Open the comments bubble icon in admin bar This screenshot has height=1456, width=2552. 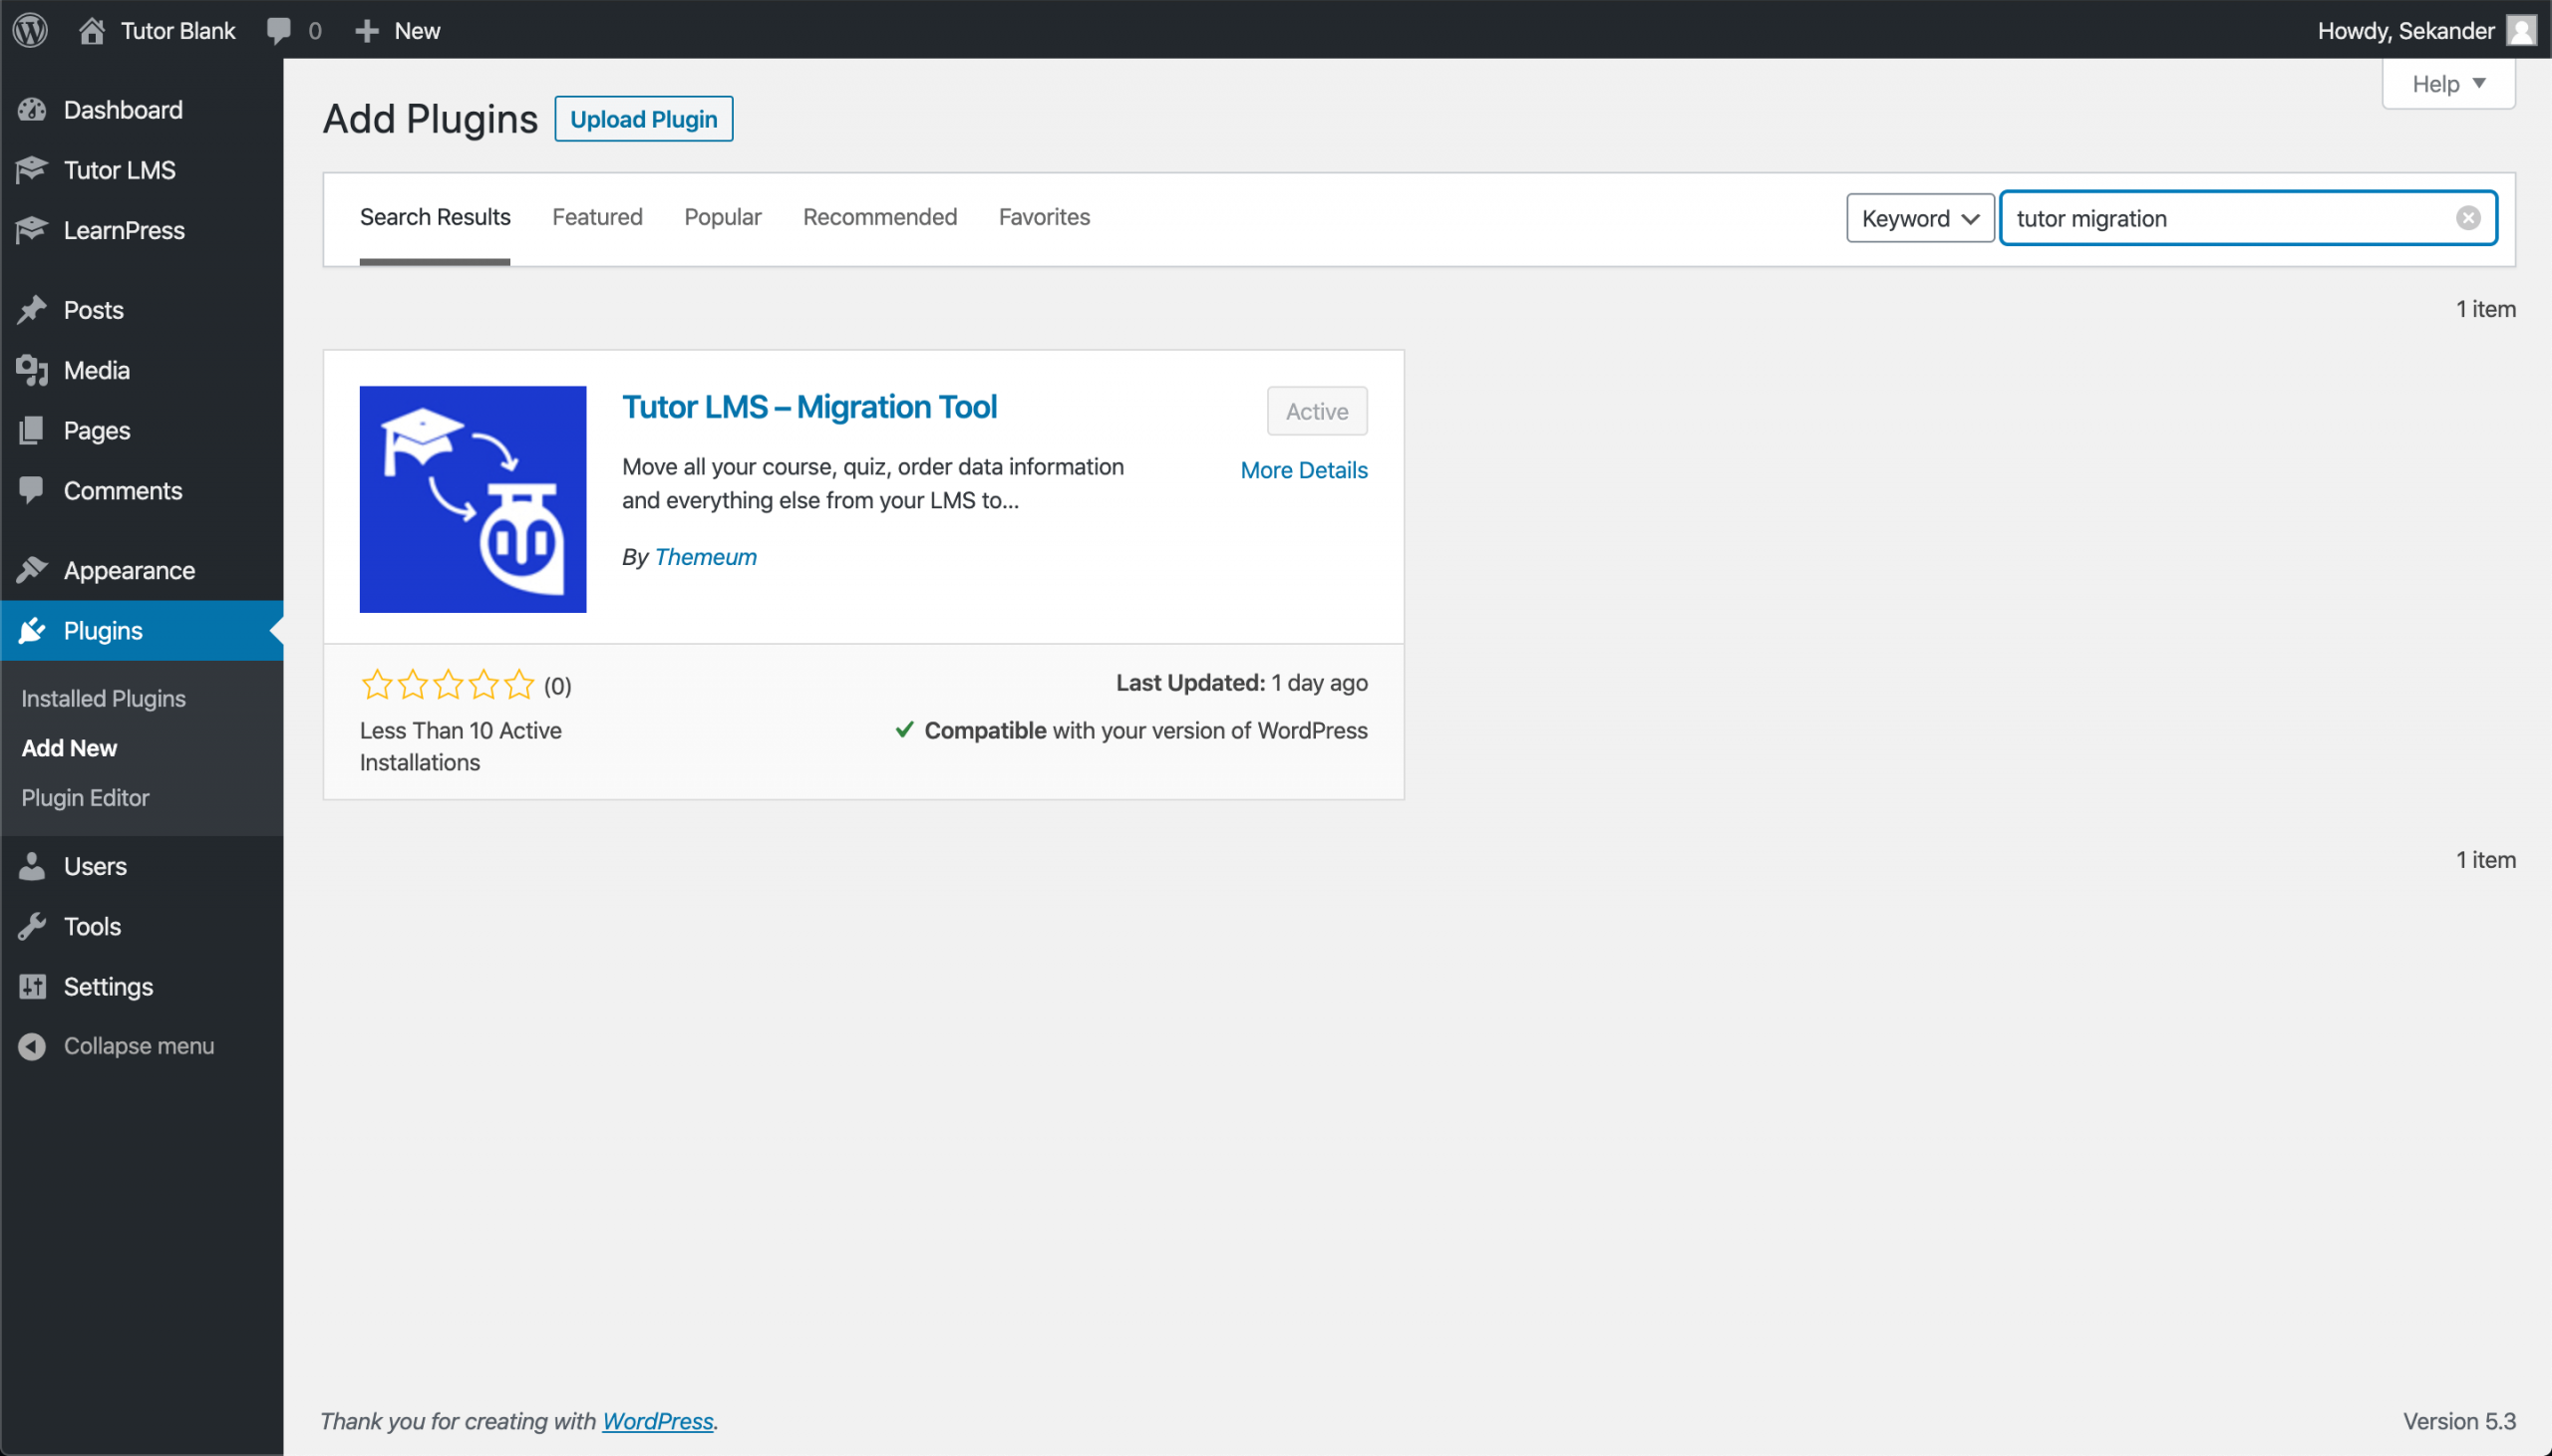[279, 30]
